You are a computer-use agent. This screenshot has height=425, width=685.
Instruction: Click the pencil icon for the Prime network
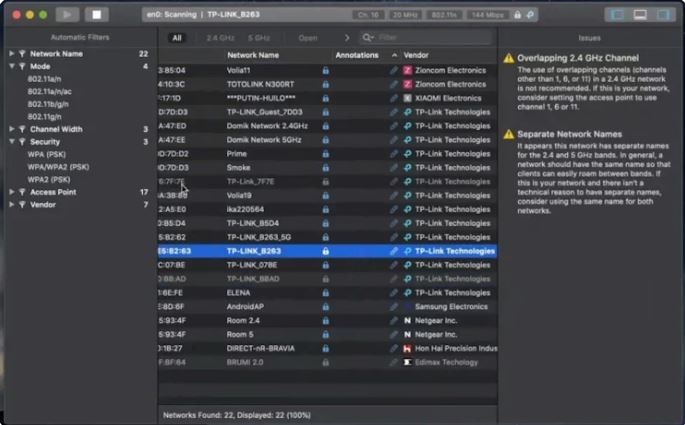394,154
